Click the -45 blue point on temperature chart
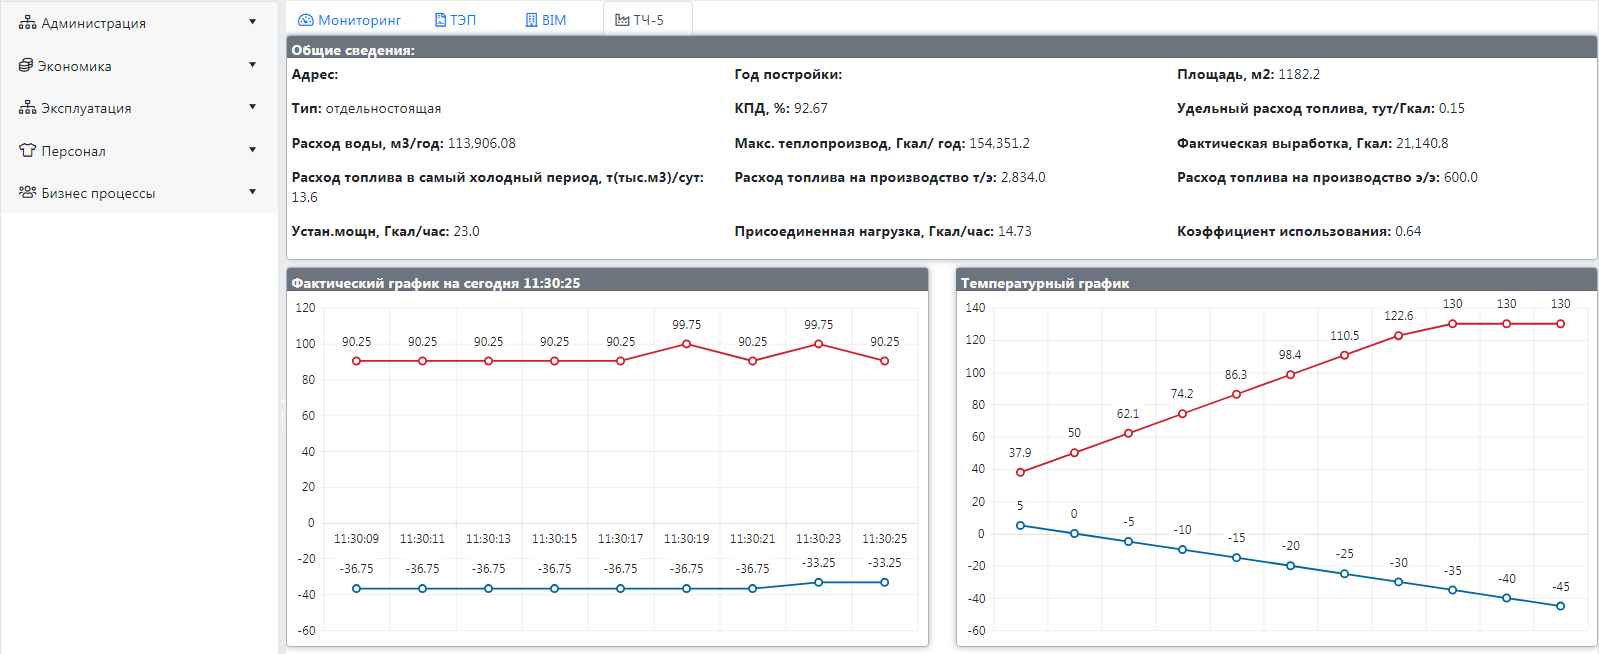Image resolution: width=1599 pixels, height=654 pixels. click(x=1560, y=606)
